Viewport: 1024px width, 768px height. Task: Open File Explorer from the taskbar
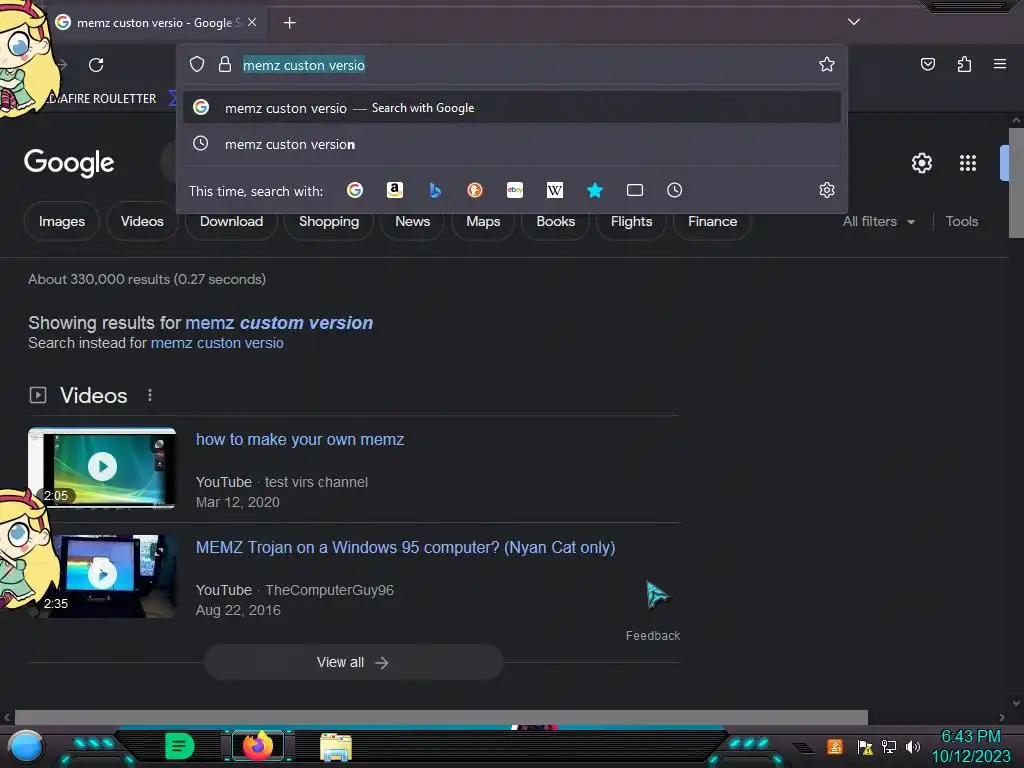point(336,746)
